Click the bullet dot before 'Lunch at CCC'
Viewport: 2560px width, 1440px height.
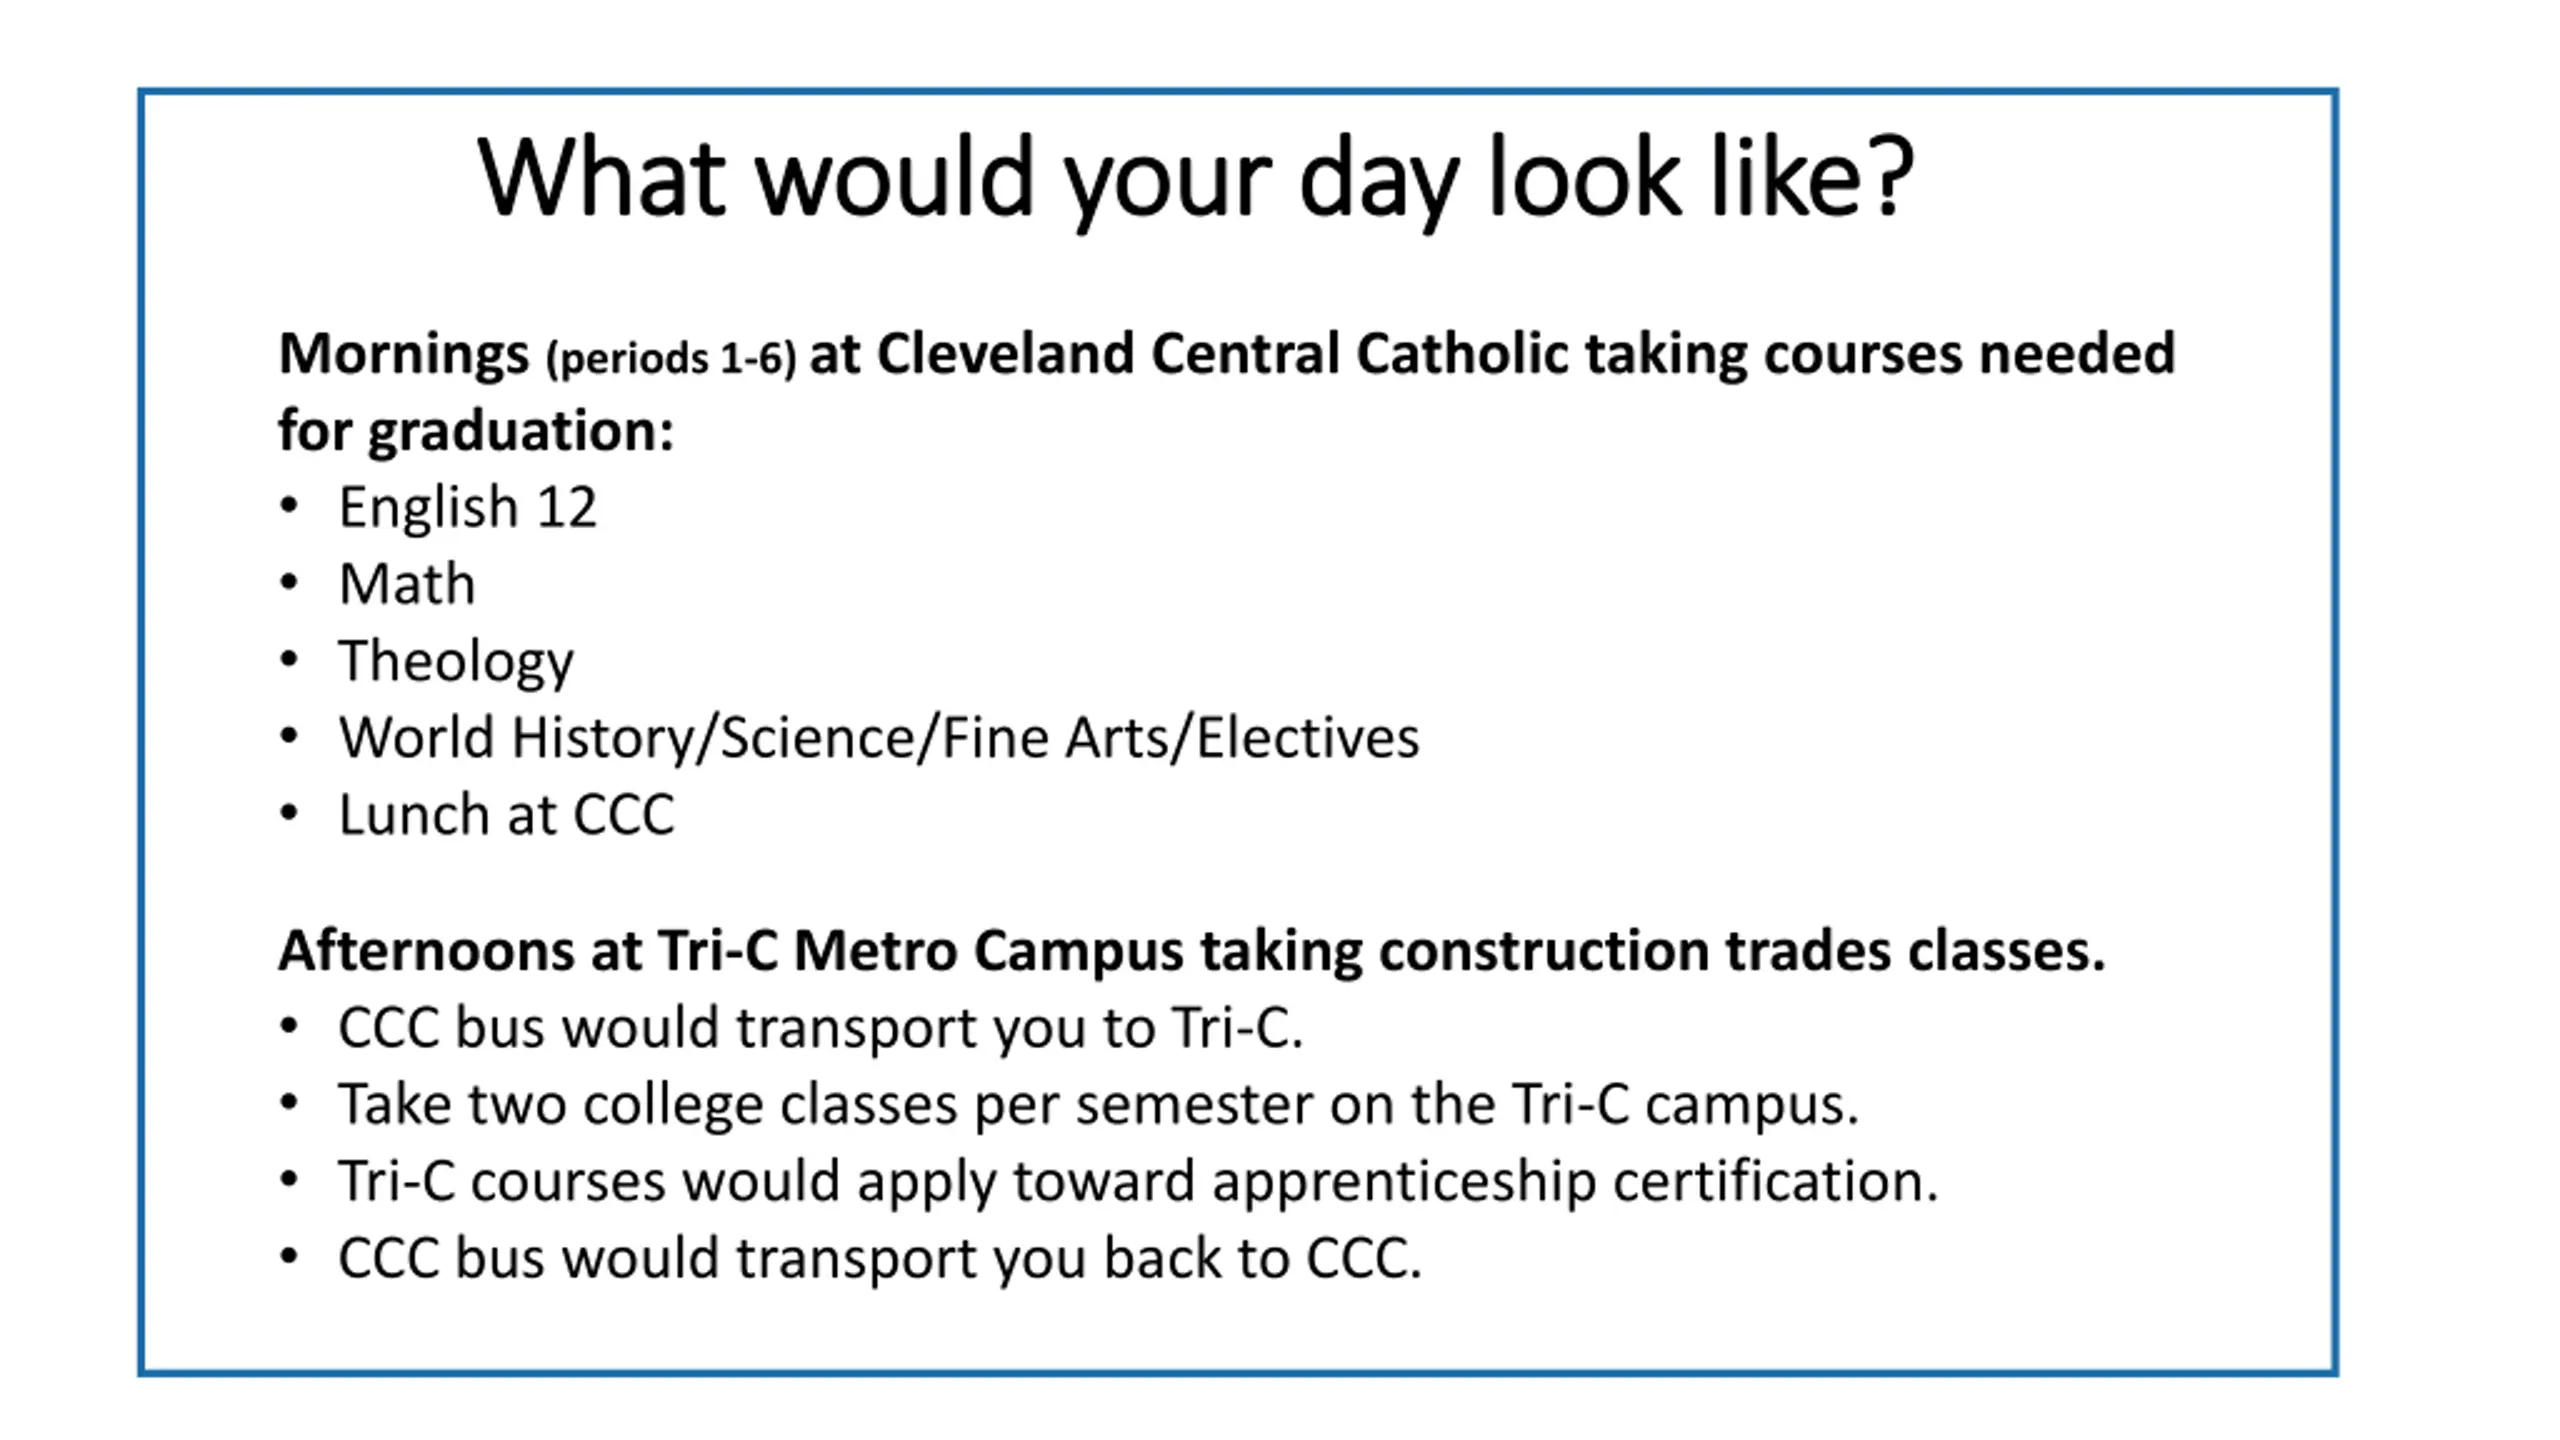point(289,813)
